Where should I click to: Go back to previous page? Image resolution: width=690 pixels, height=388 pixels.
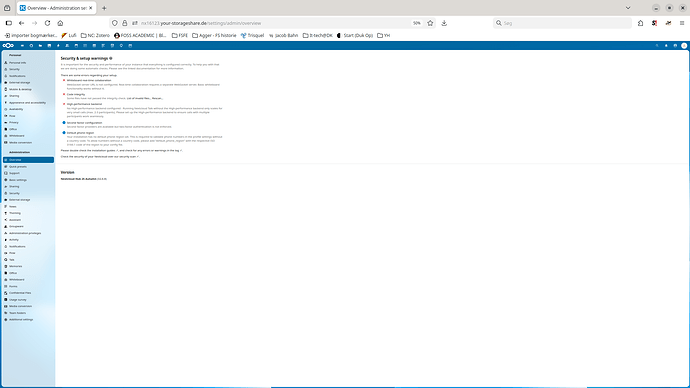pyautogui.click(x=22, y=23)
